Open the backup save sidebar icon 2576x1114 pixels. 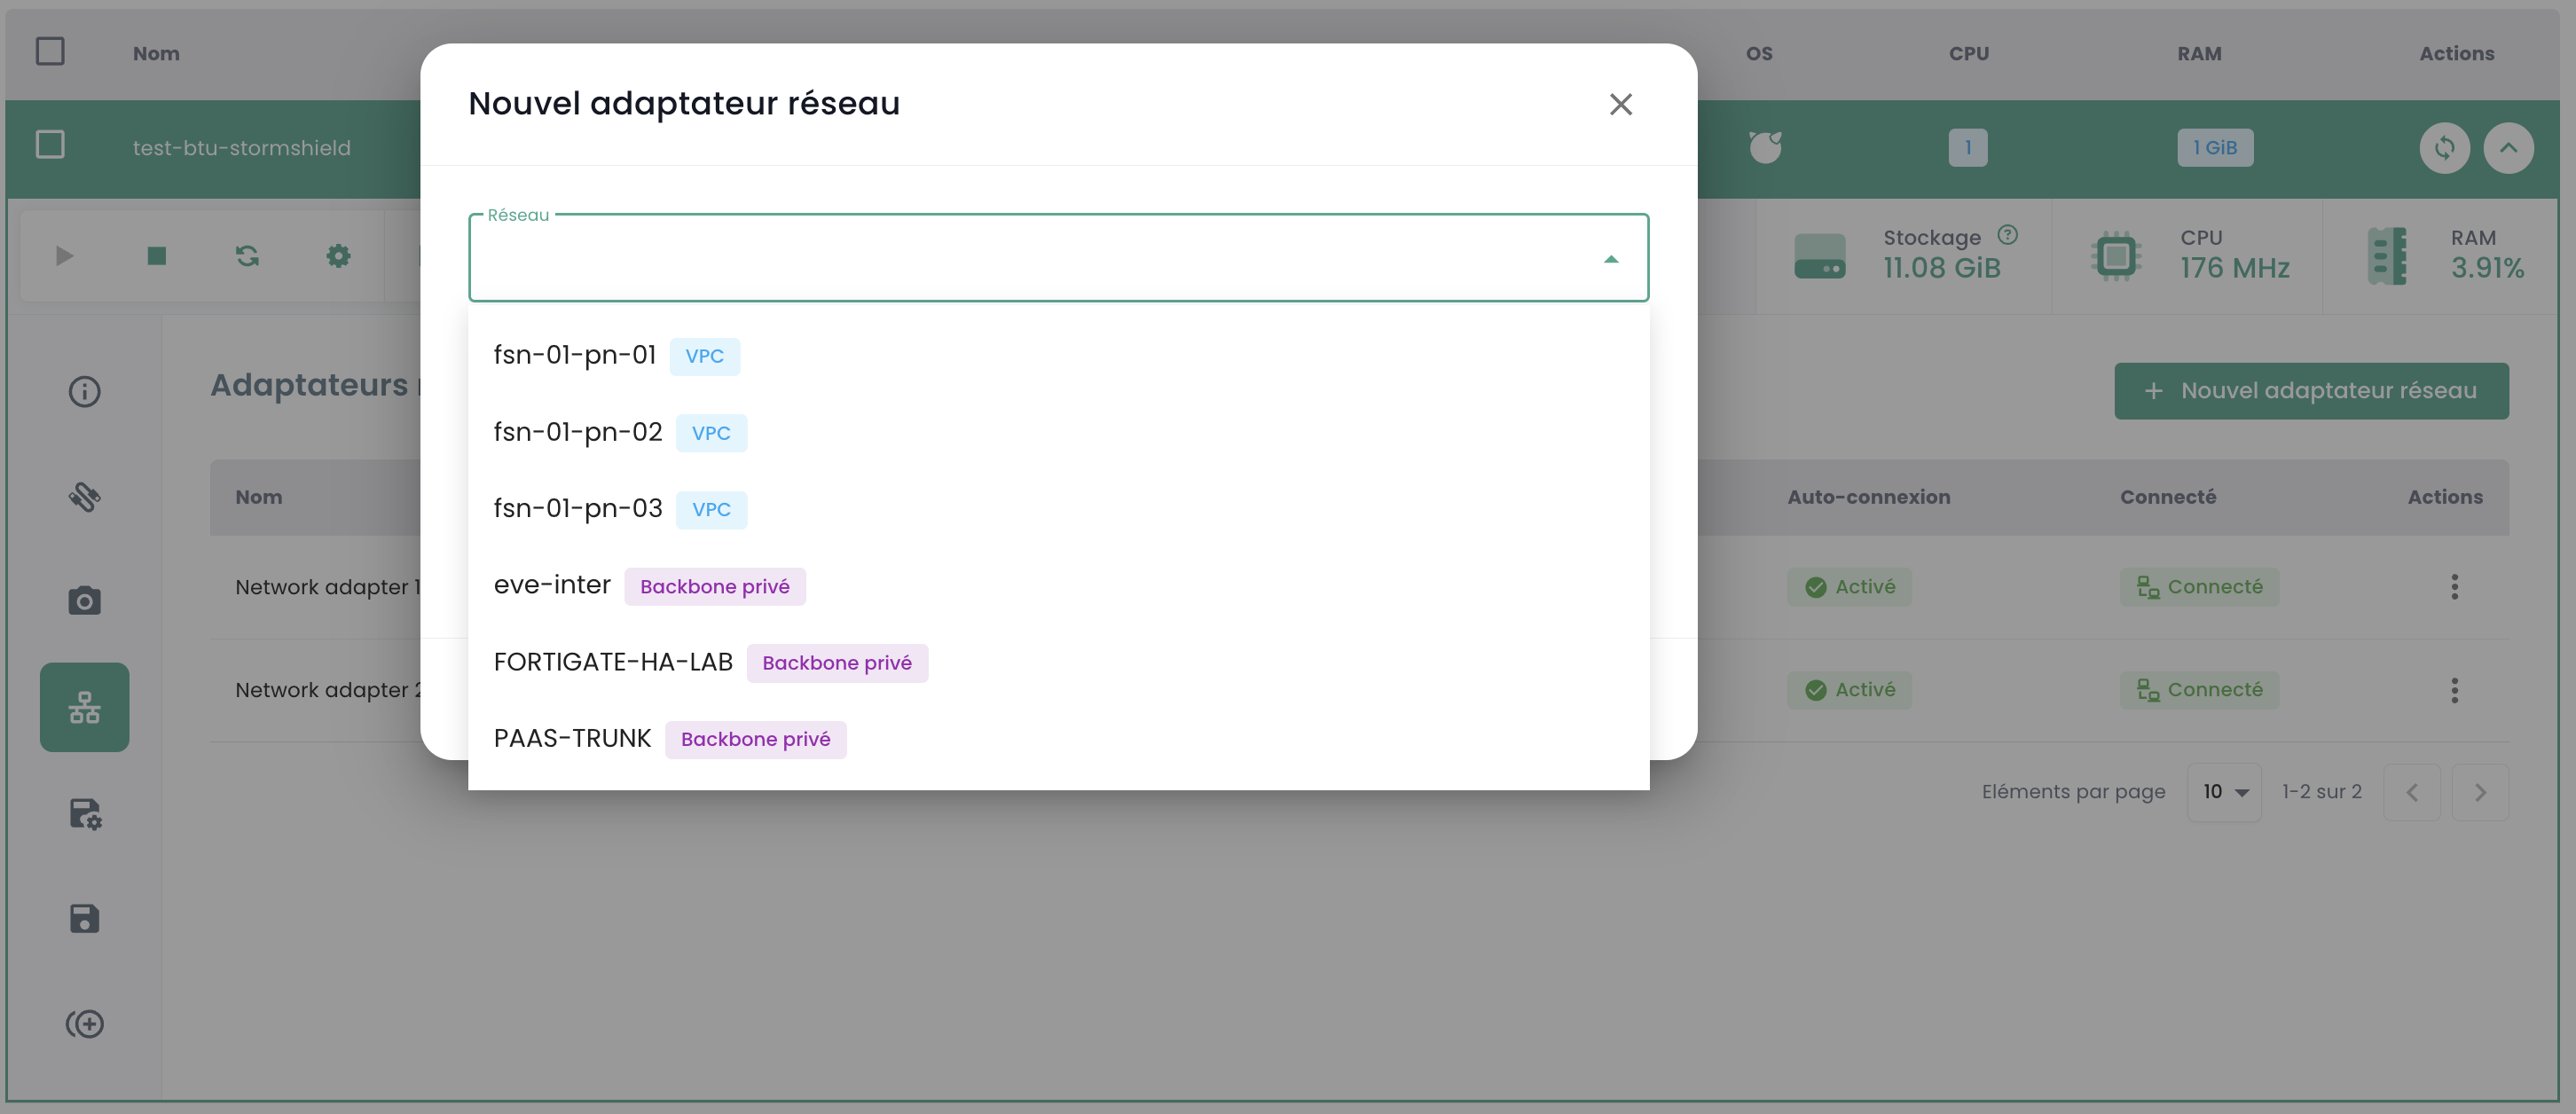click(84, 918)
